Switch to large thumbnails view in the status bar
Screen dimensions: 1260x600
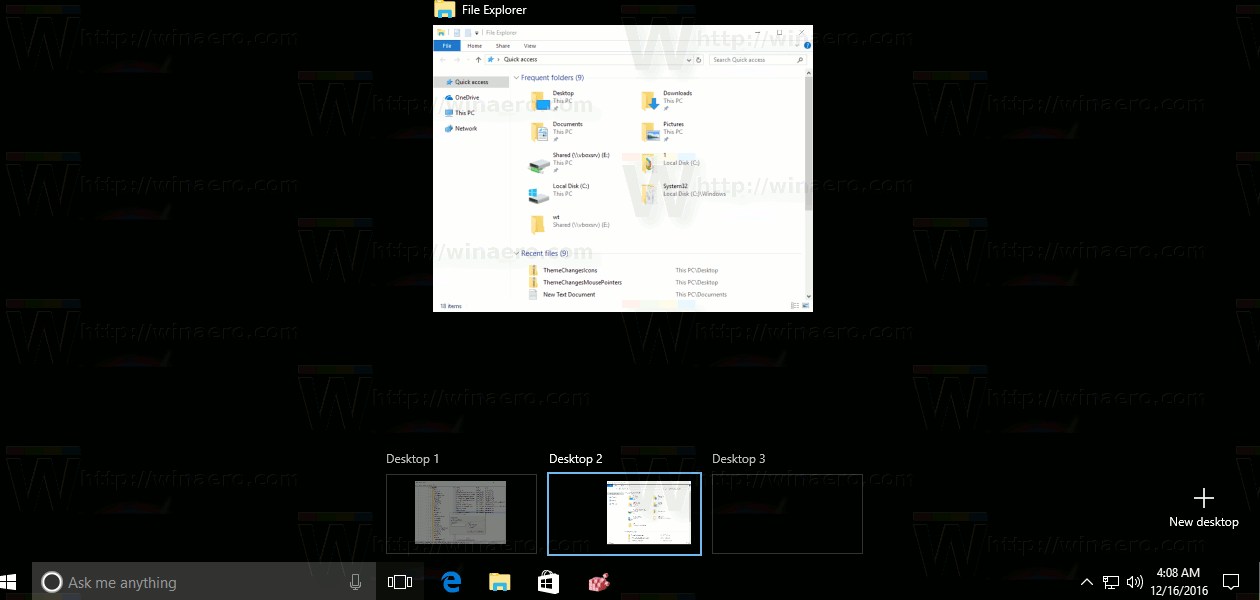(805, 305)
